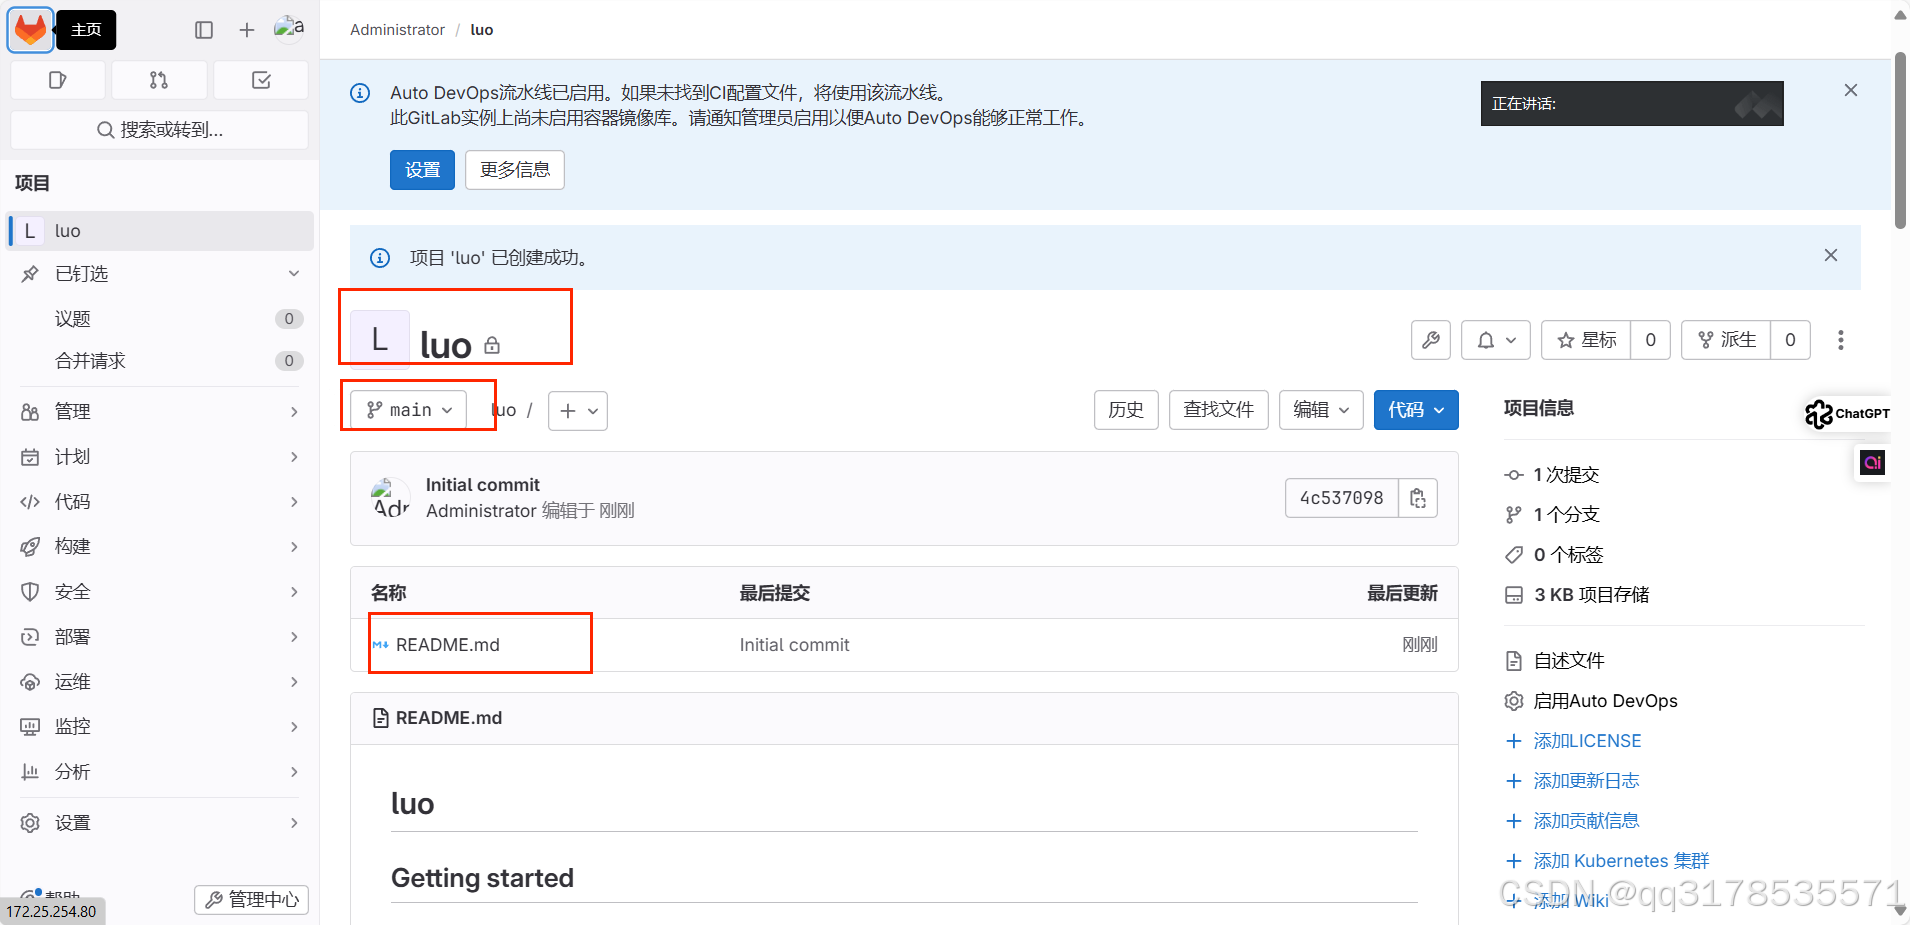Expand the 安全 menu
Image resolution: width=1910 pixels, height=925 pixels.
tap(160, 592)
